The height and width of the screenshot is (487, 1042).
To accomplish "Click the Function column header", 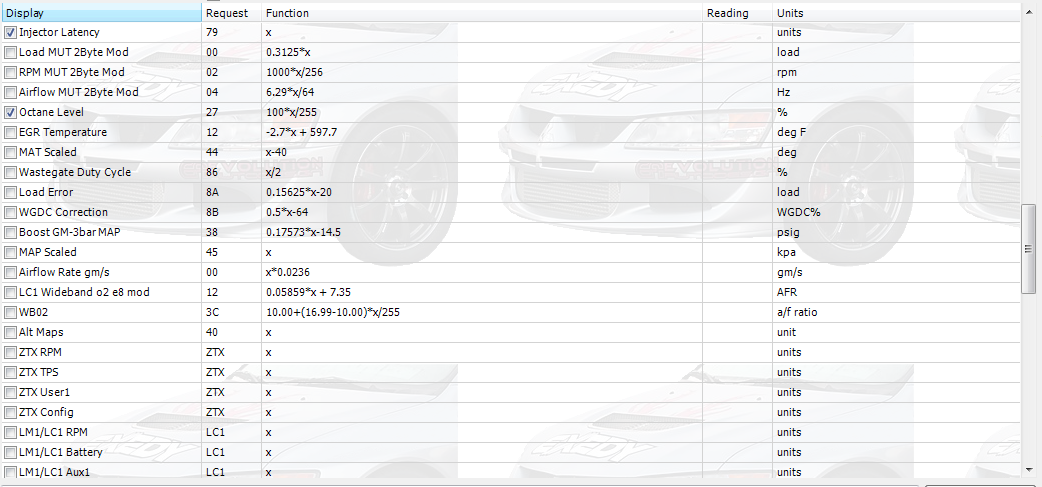I will 480,13.
